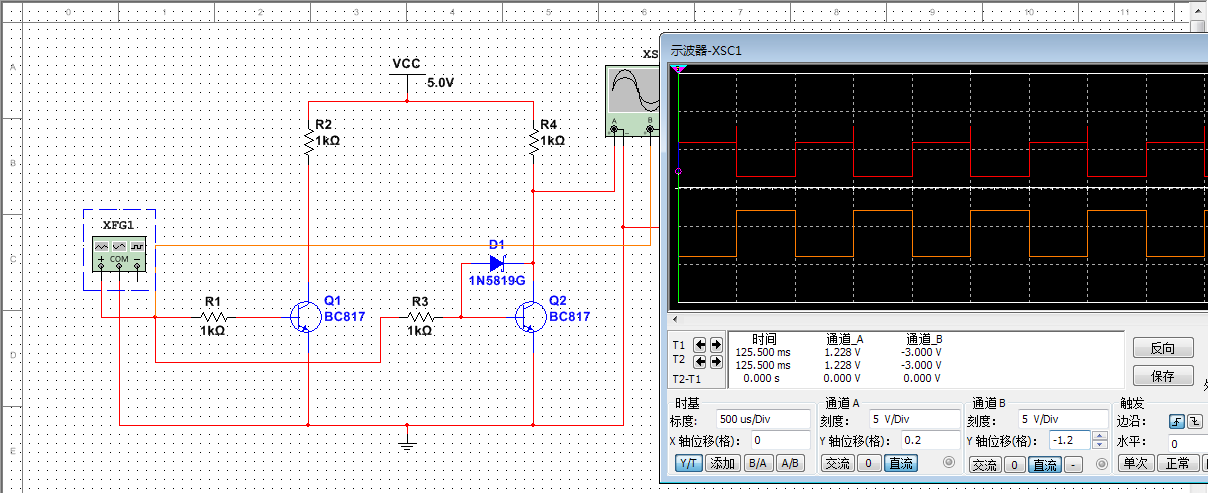Viewport: 1208px width, 493px height.
Task: Click X 轴位移 offset field
Action: point(780,440)
